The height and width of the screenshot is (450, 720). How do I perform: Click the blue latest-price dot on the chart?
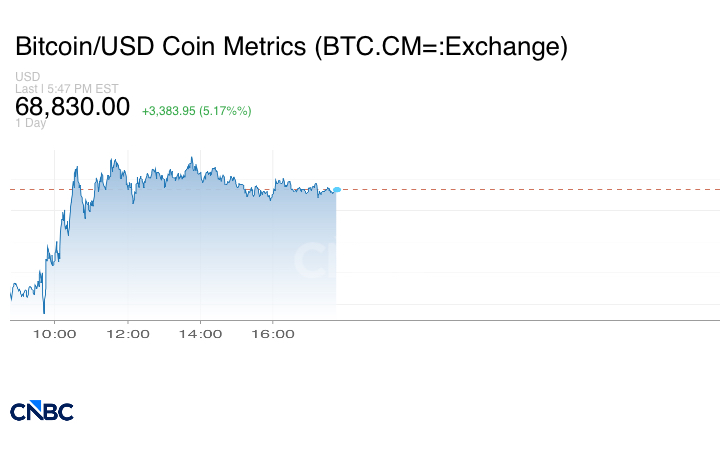pyautogui.click(x=337, y=189)
